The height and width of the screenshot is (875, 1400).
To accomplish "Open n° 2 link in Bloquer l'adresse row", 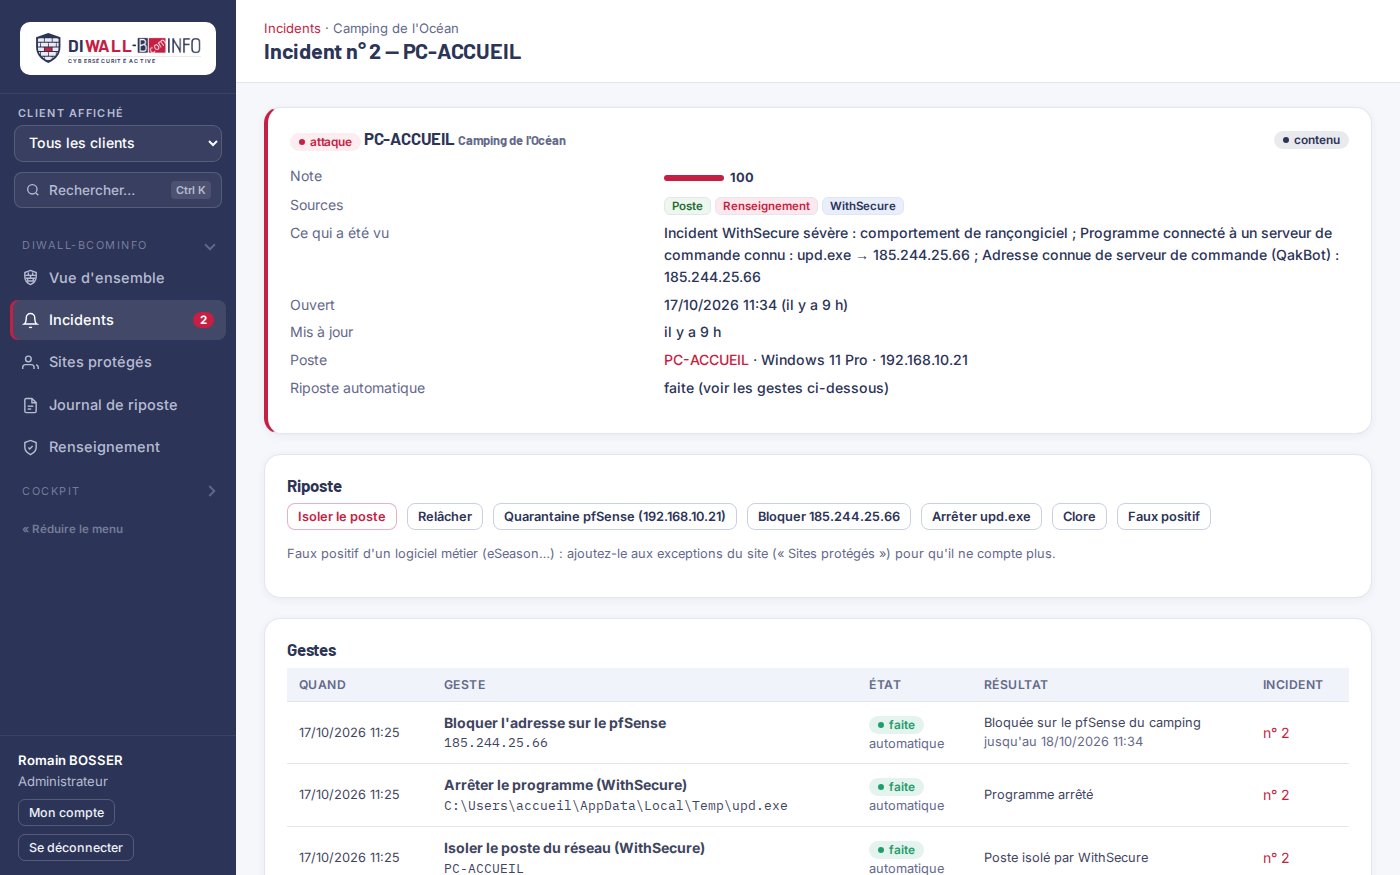I will pyautogui.click(x=1276, y=733).
